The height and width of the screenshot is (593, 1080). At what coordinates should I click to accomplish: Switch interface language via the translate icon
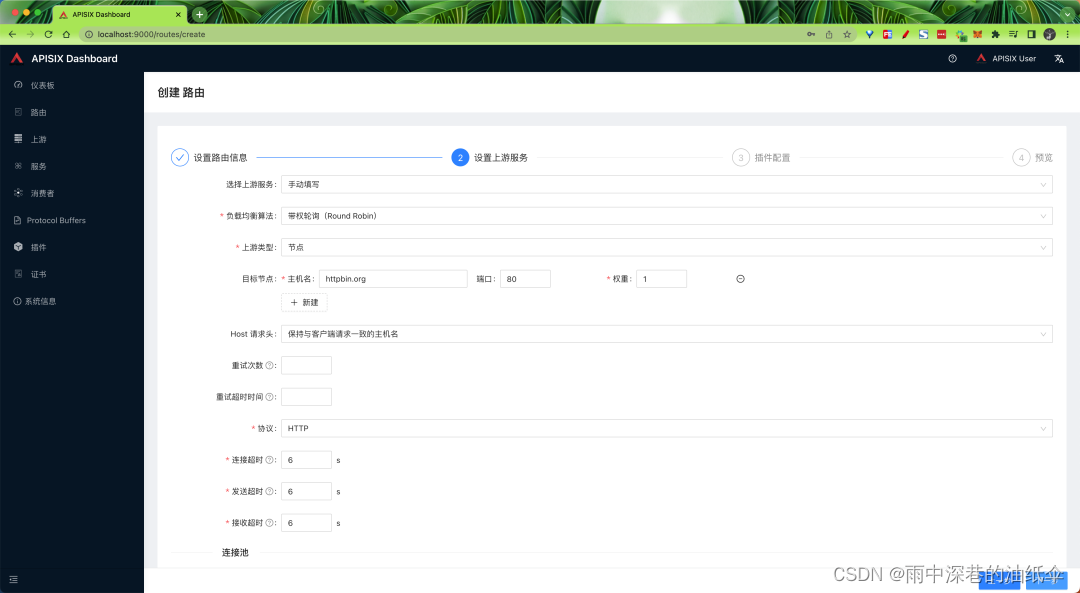pyautogui.click(x=1059, y=58)
